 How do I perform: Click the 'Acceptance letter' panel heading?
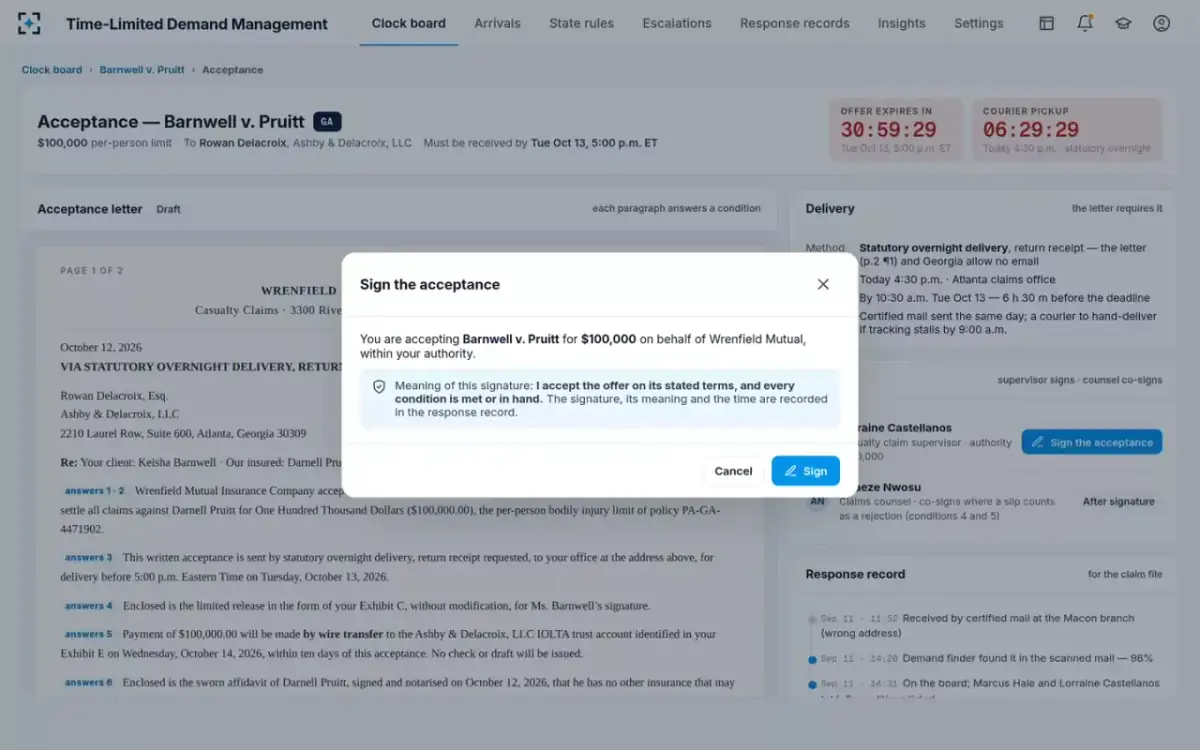[90, 209]
